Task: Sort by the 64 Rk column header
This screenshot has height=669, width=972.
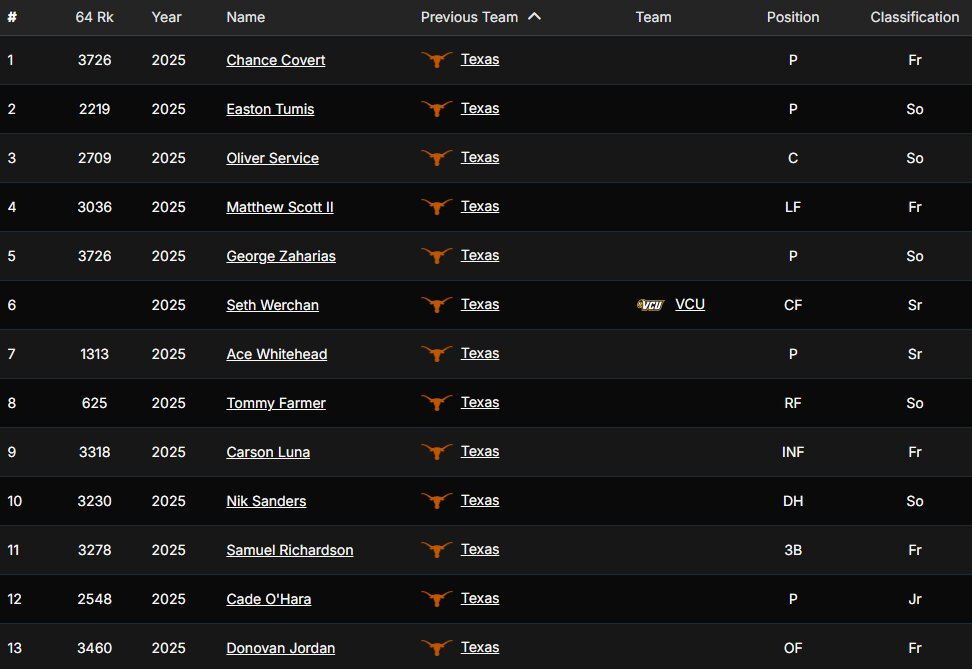Action: 94,17
